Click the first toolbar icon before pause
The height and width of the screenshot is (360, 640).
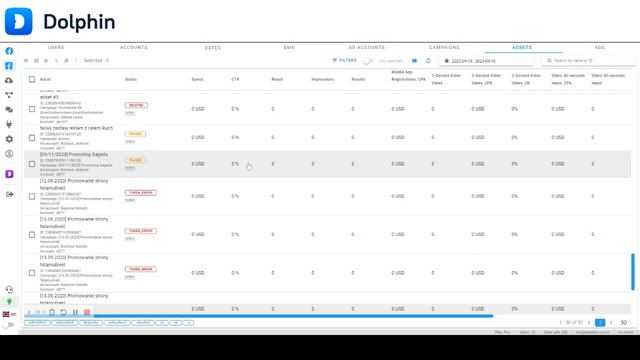point(26,60)
